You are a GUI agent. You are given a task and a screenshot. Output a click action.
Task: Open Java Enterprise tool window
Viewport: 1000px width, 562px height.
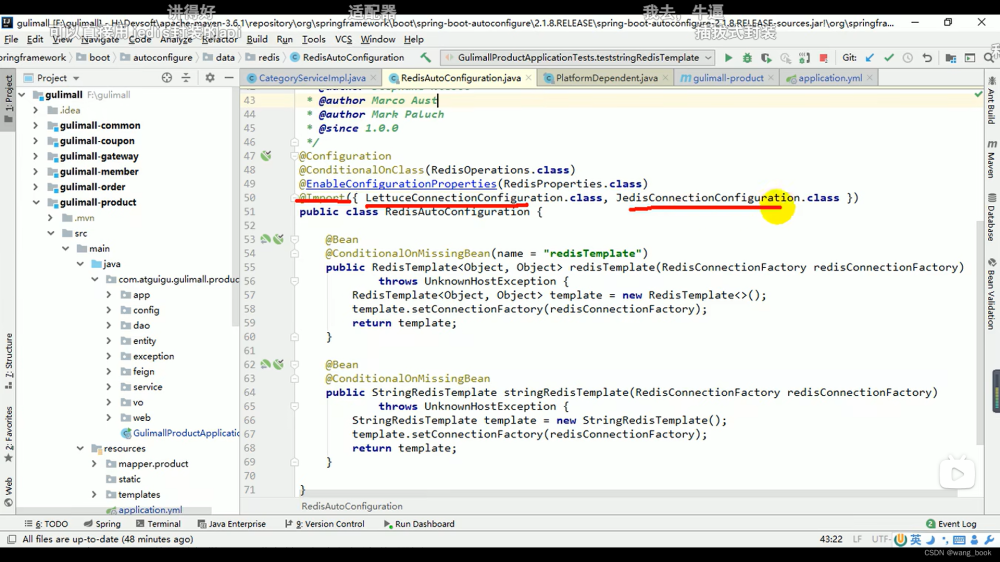232,524
